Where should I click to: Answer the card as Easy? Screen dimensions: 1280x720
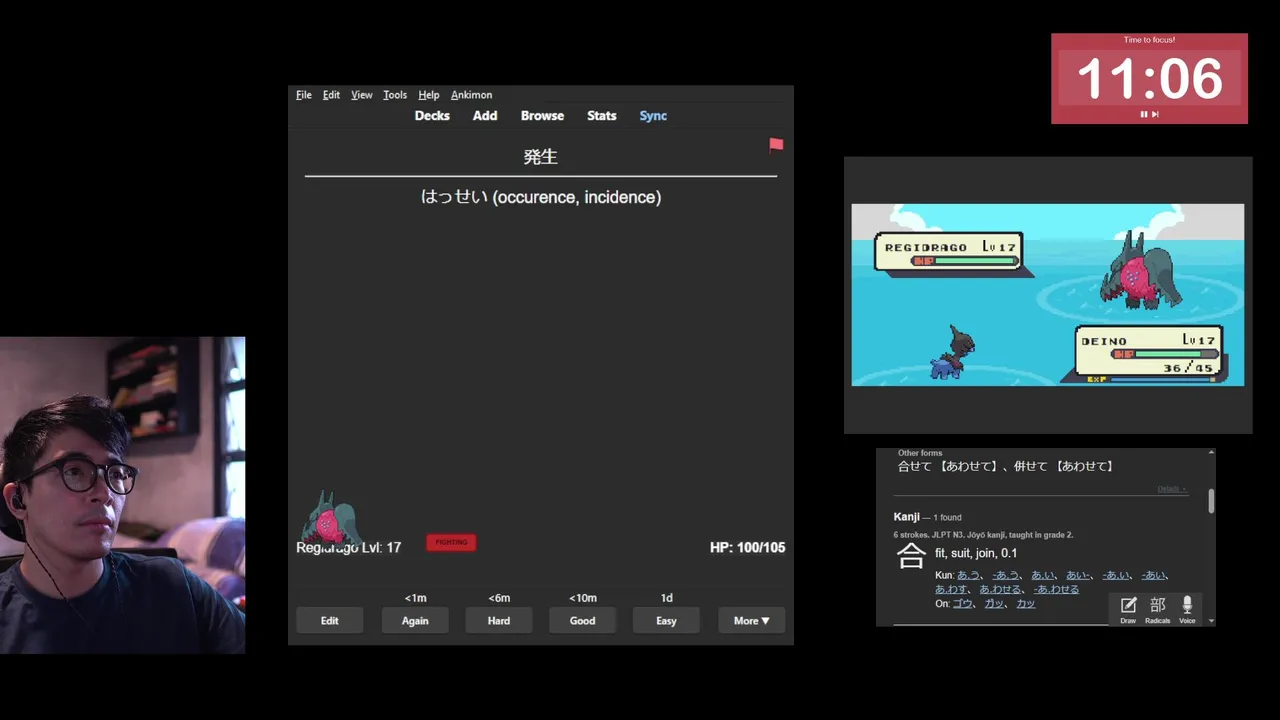coord(666,621)
